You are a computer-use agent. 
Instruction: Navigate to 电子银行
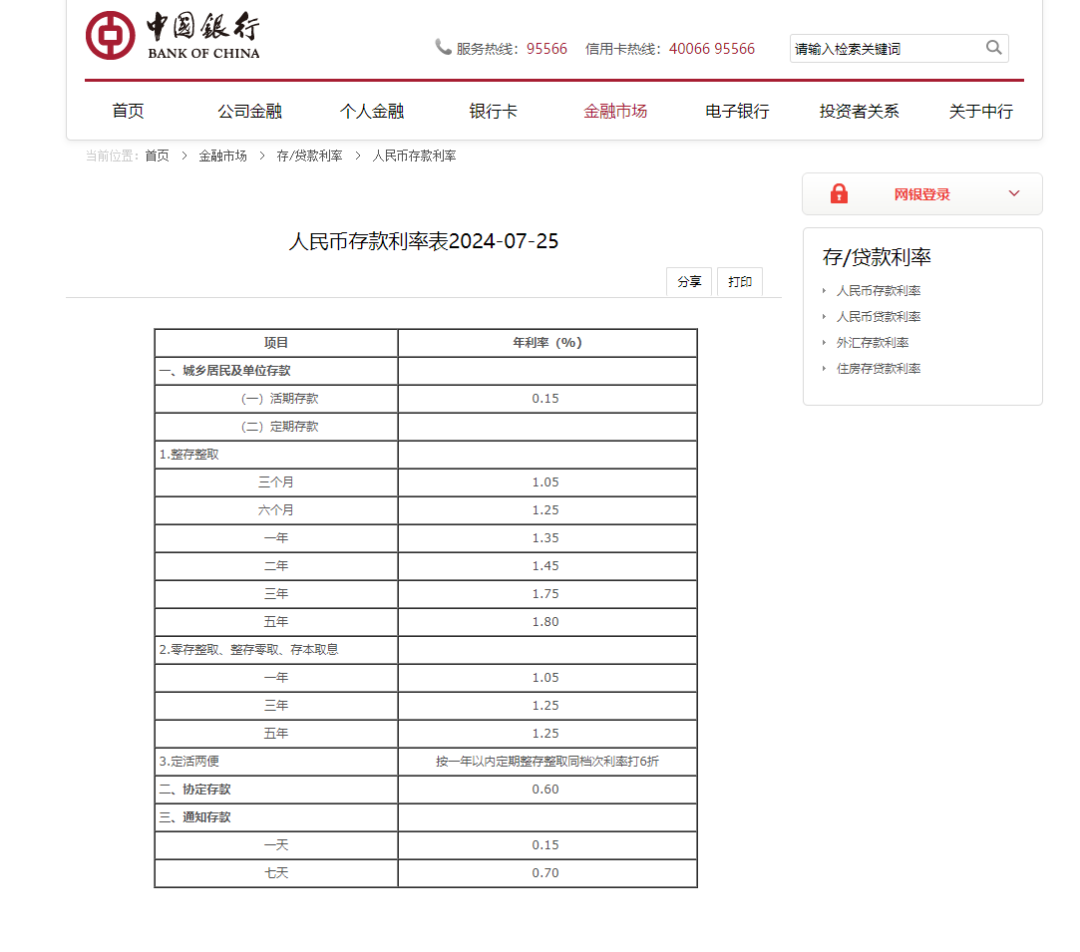737,111
